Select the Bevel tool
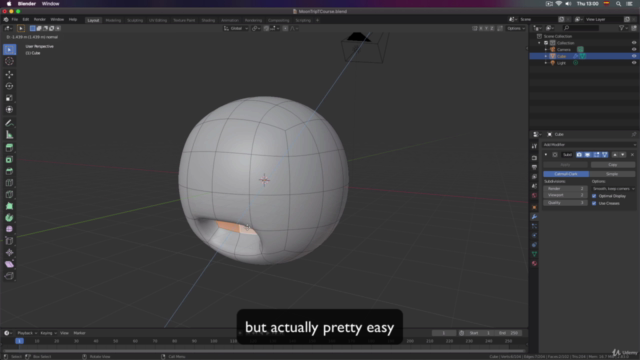 pyautogui.click(x=9, y=171)
